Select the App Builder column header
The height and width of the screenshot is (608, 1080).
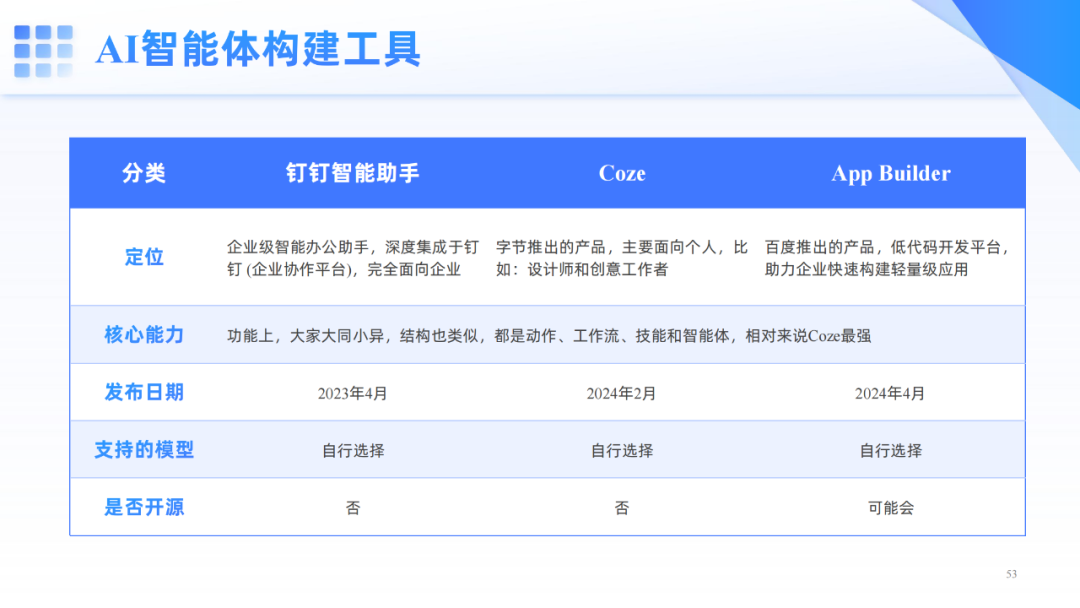click(891, 174)
